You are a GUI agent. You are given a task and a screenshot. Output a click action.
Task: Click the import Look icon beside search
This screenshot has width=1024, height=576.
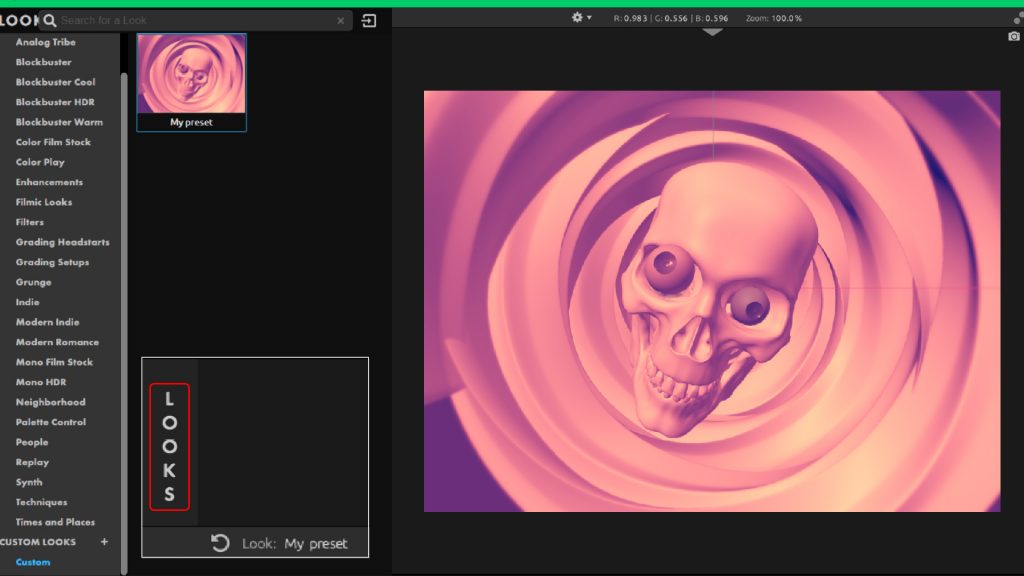[x=369, y=20]
